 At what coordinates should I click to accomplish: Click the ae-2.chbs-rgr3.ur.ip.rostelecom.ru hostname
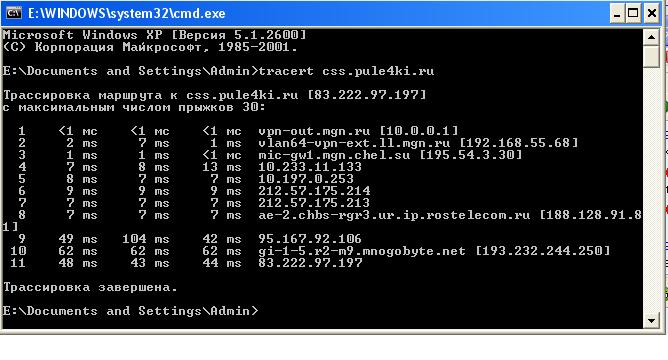click(394, 215)
